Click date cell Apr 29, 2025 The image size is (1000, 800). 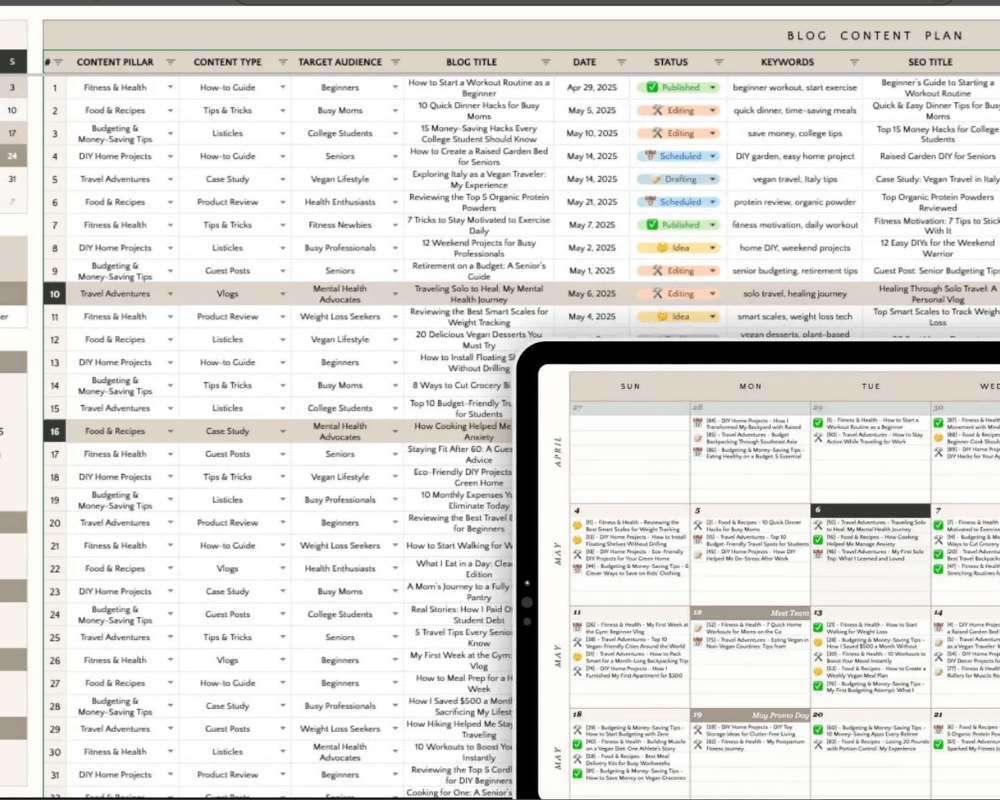coord(592,87)
